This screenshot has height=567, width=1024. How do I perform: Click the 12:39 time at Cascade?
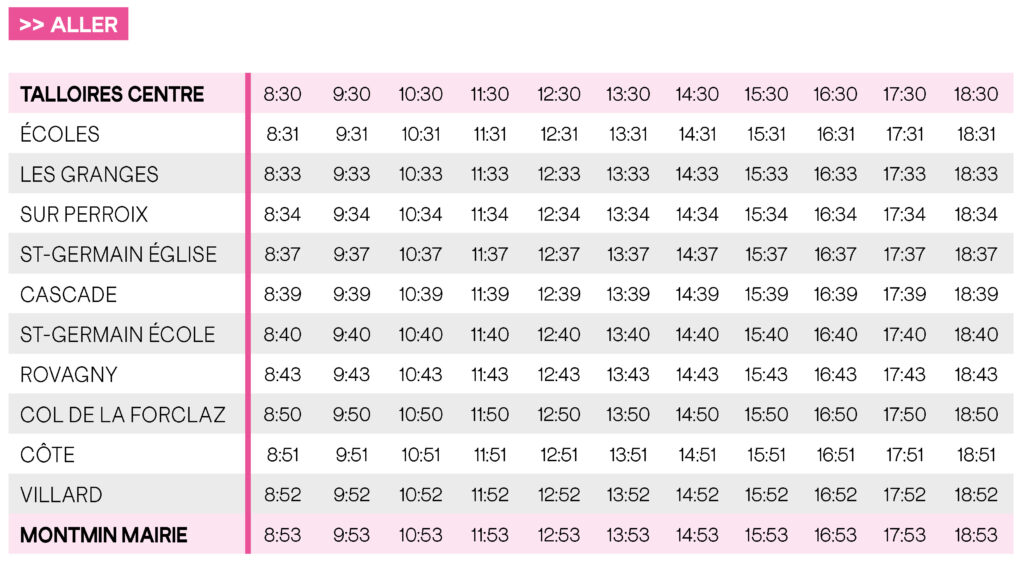tap(559, 295)
